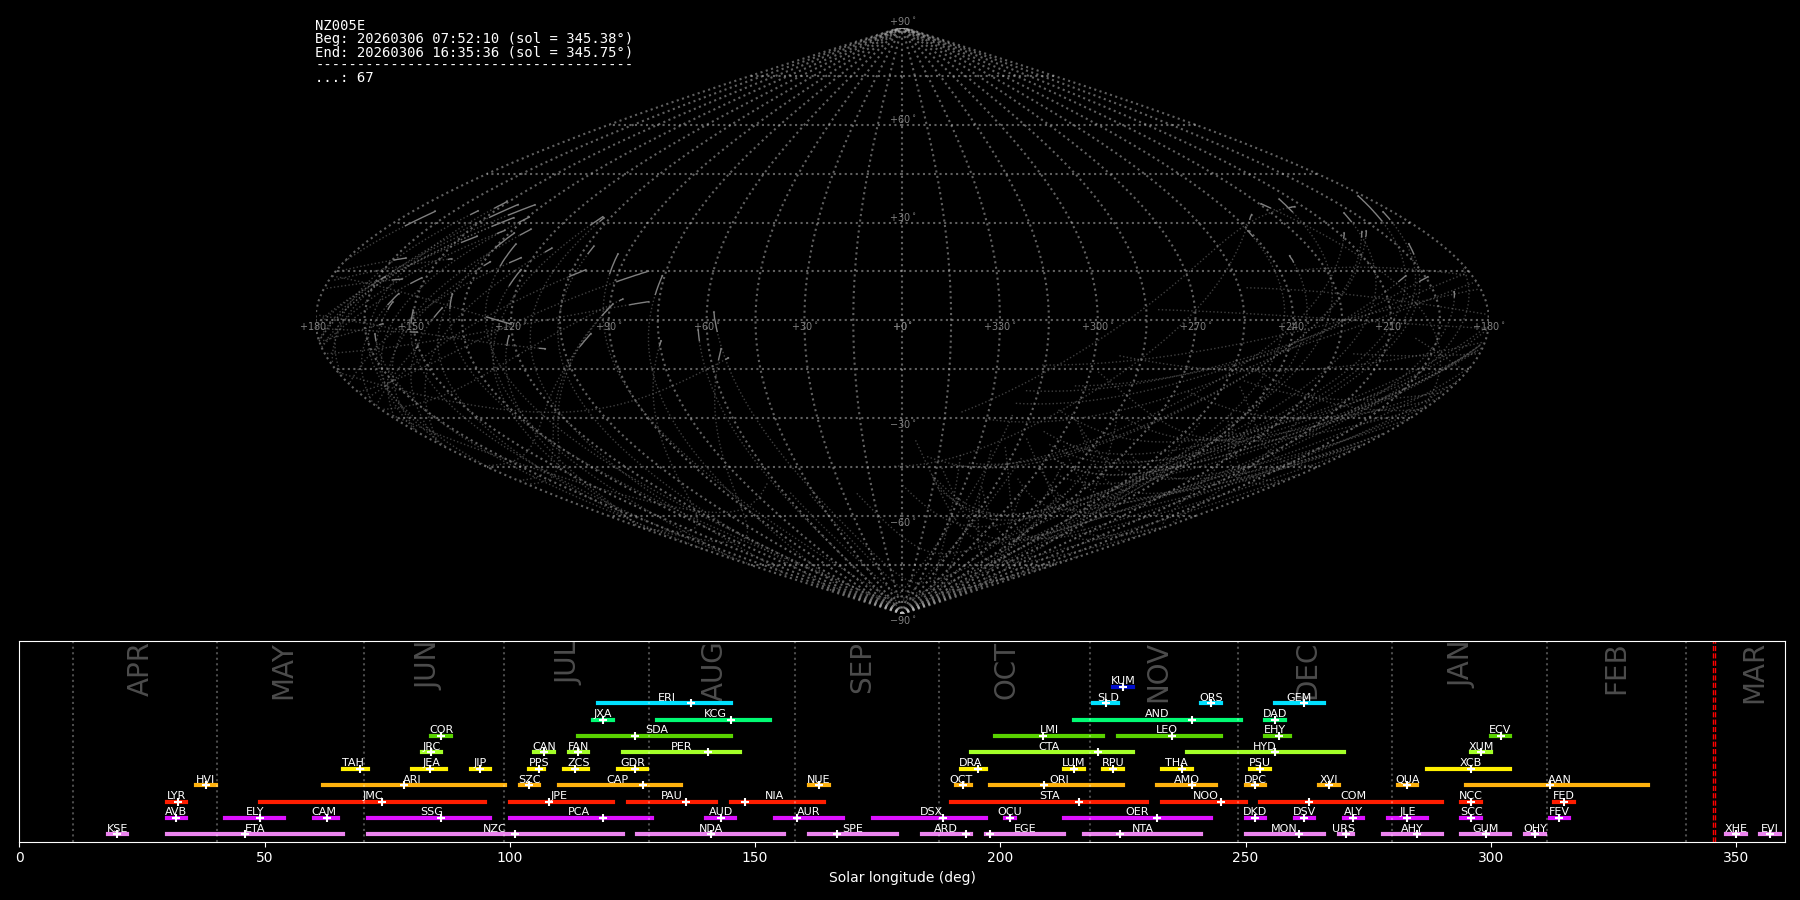Viewport: 1800px width, 900px height.
Task: Click the '...: 67' count line
Action: [x=344, y=78]
